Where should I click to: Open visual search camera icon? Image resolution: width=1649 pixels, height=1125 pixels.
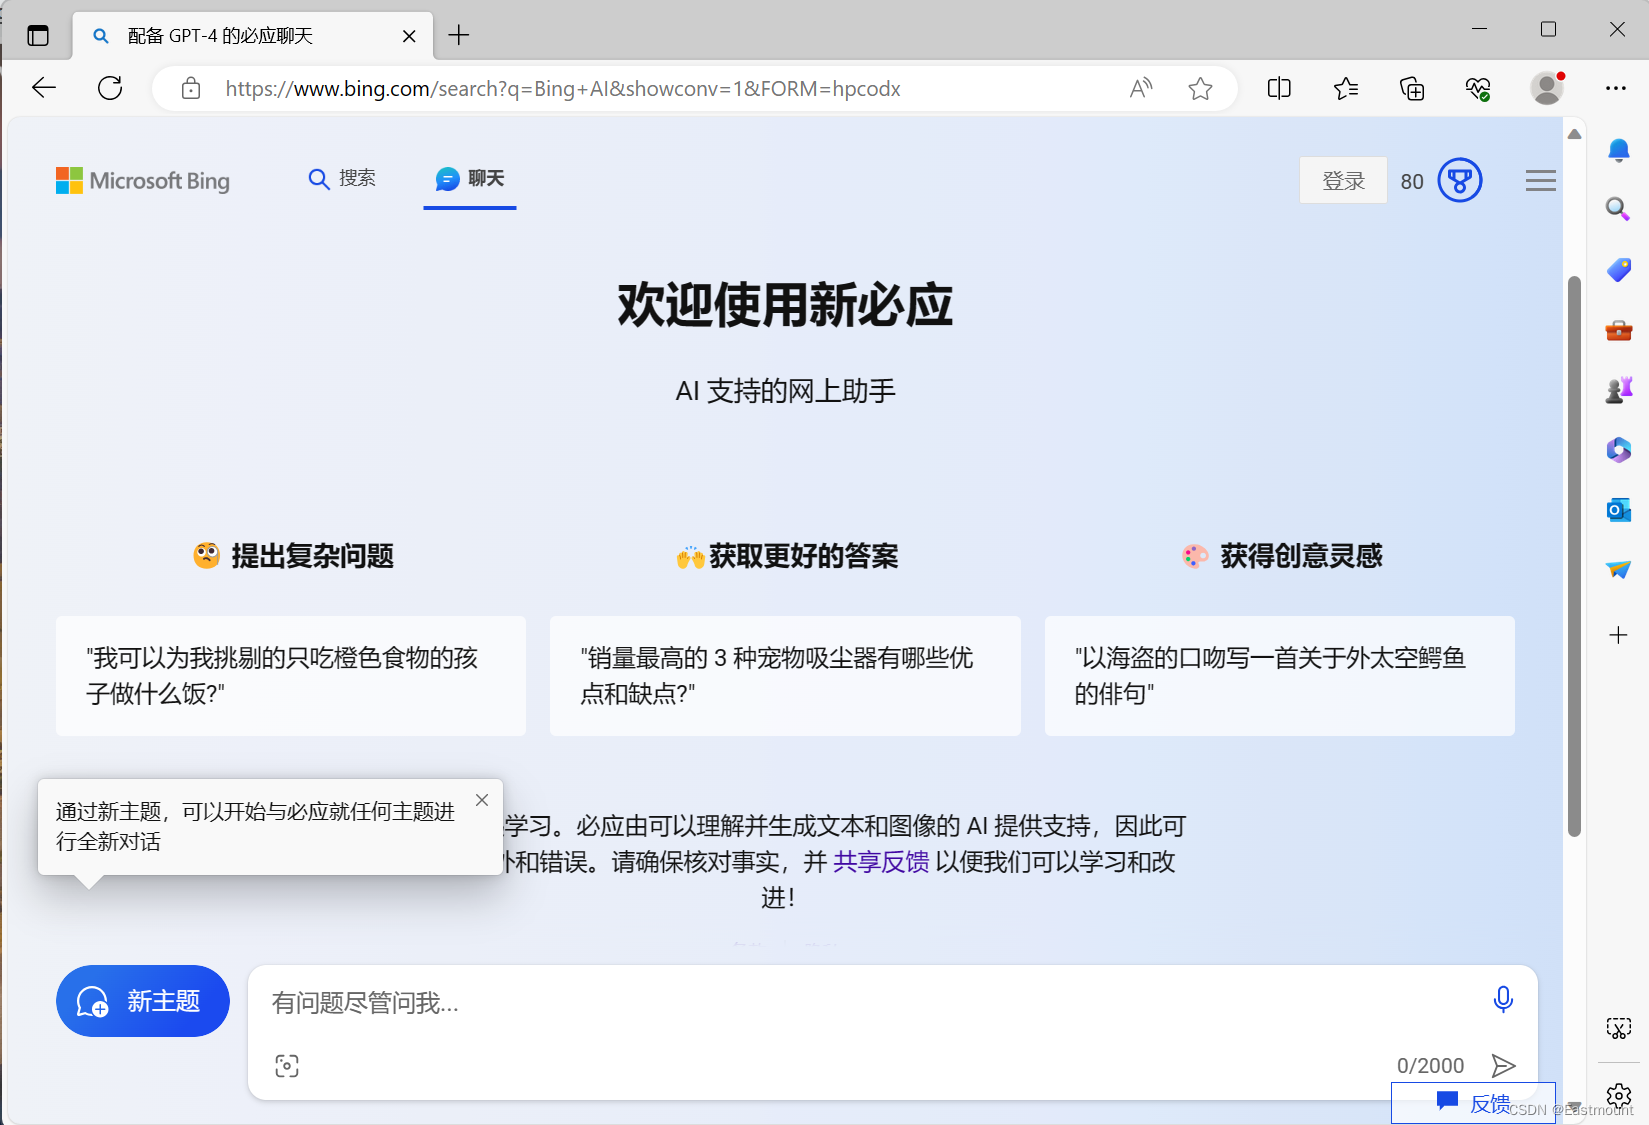(x=287, y=1066)
